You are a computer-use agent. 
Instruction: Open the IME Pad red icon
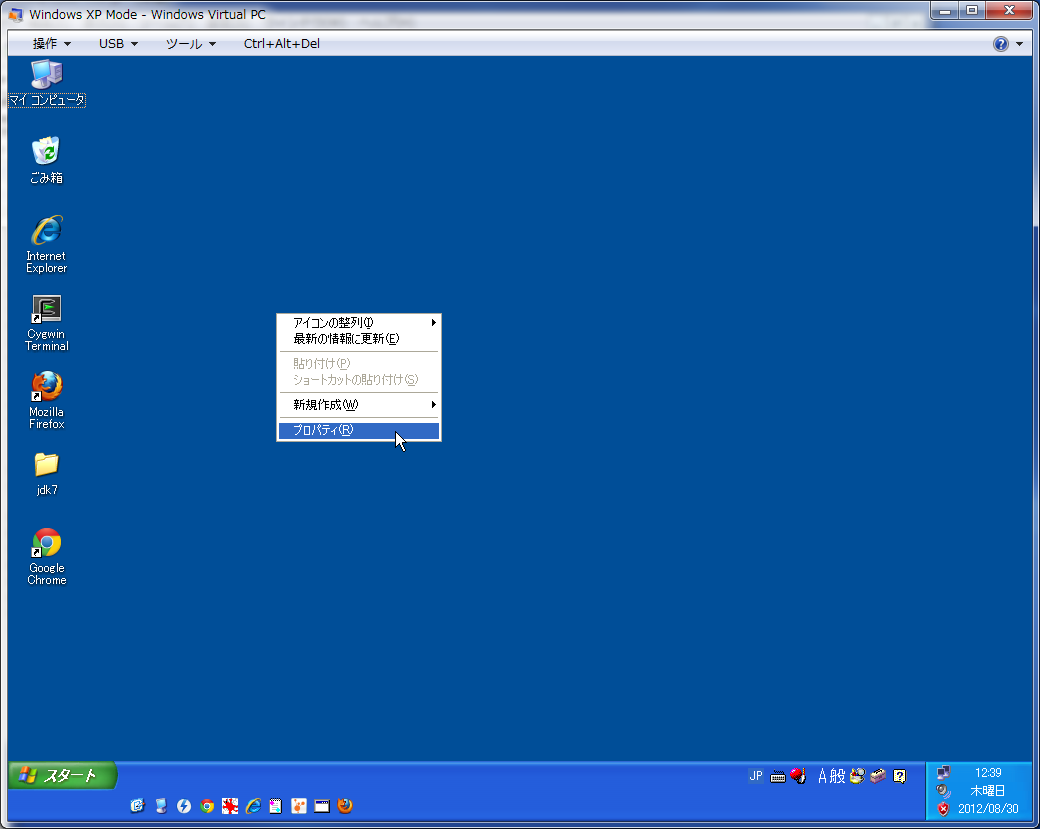(x=799, y=776)
